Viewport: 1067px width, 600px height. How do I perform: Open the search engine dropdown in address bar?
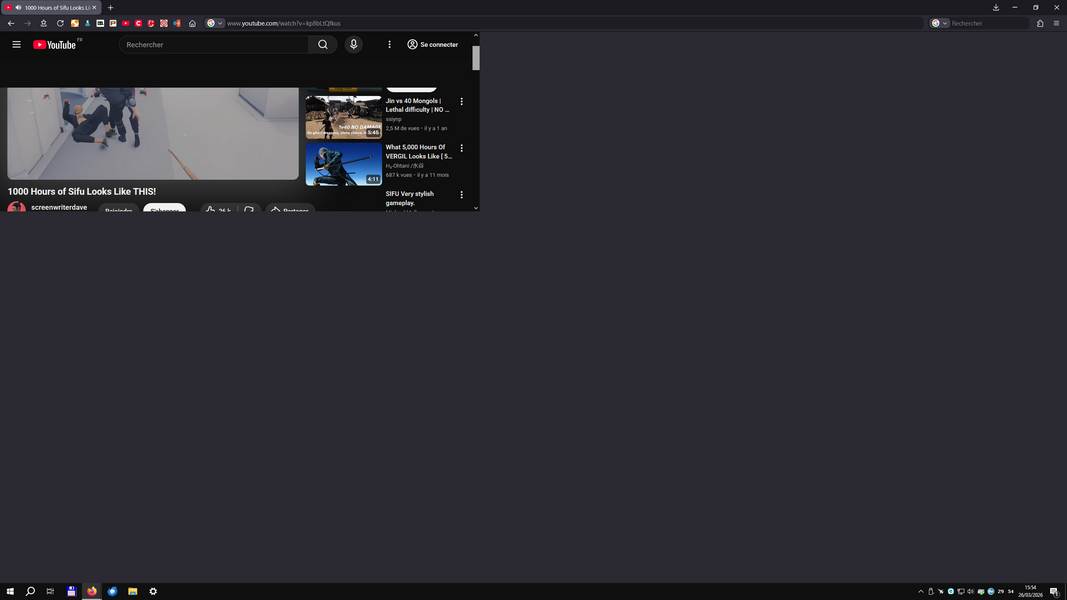click(215, 23)
